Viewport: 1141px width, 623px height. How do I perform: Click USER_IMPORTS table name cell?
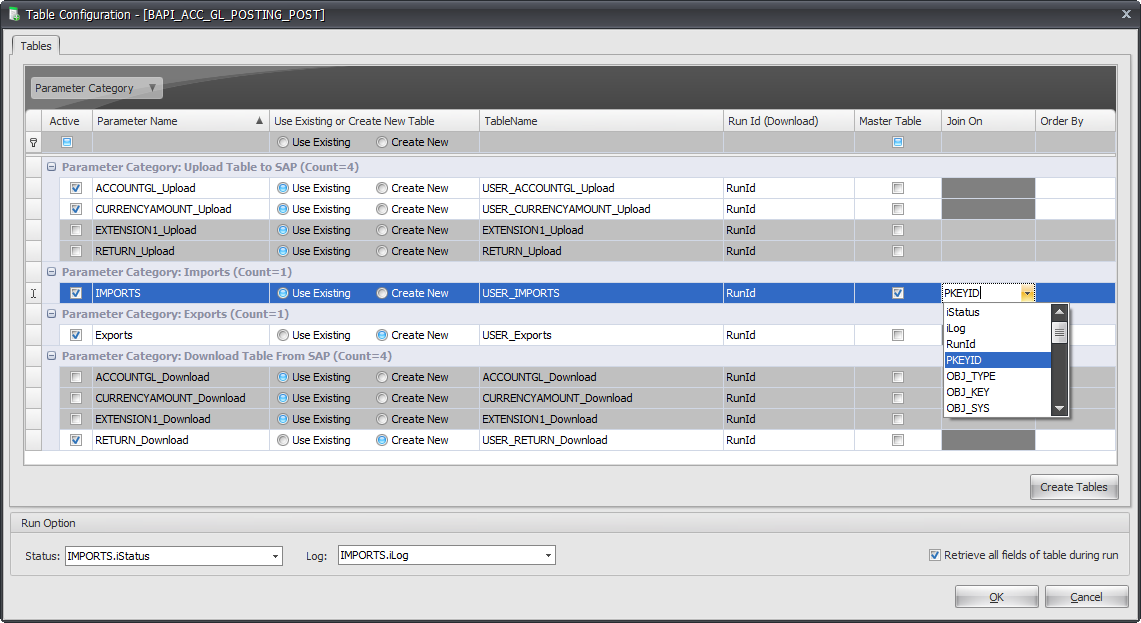[x=601, y=293]
